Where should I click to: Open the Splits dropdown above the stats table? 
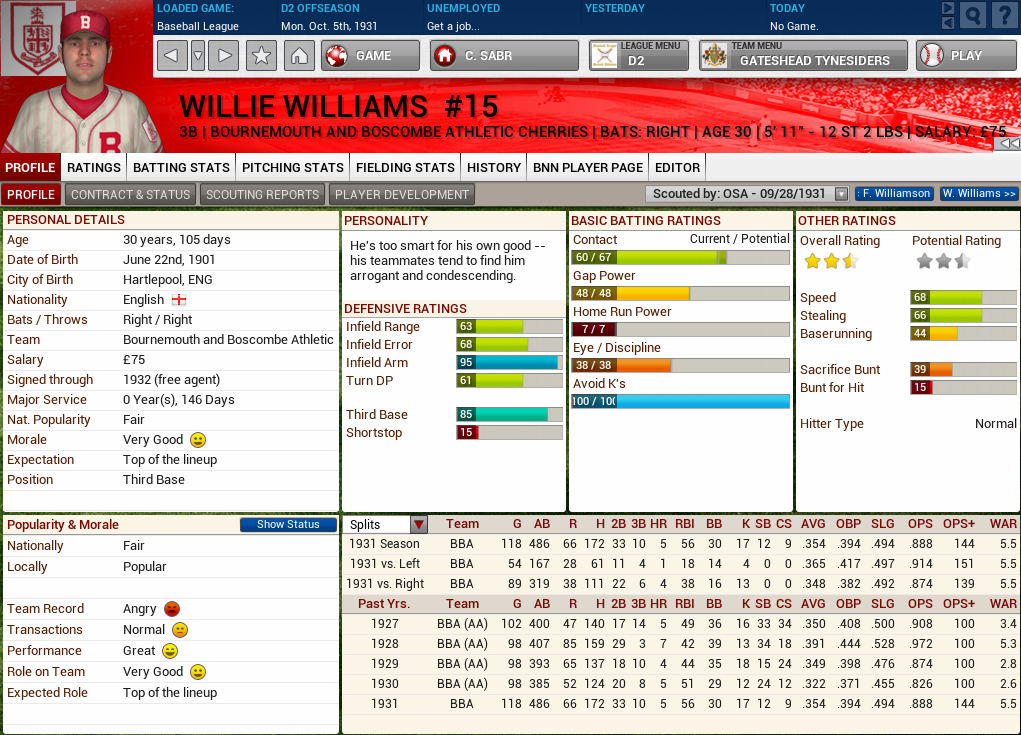click(418, 523)
